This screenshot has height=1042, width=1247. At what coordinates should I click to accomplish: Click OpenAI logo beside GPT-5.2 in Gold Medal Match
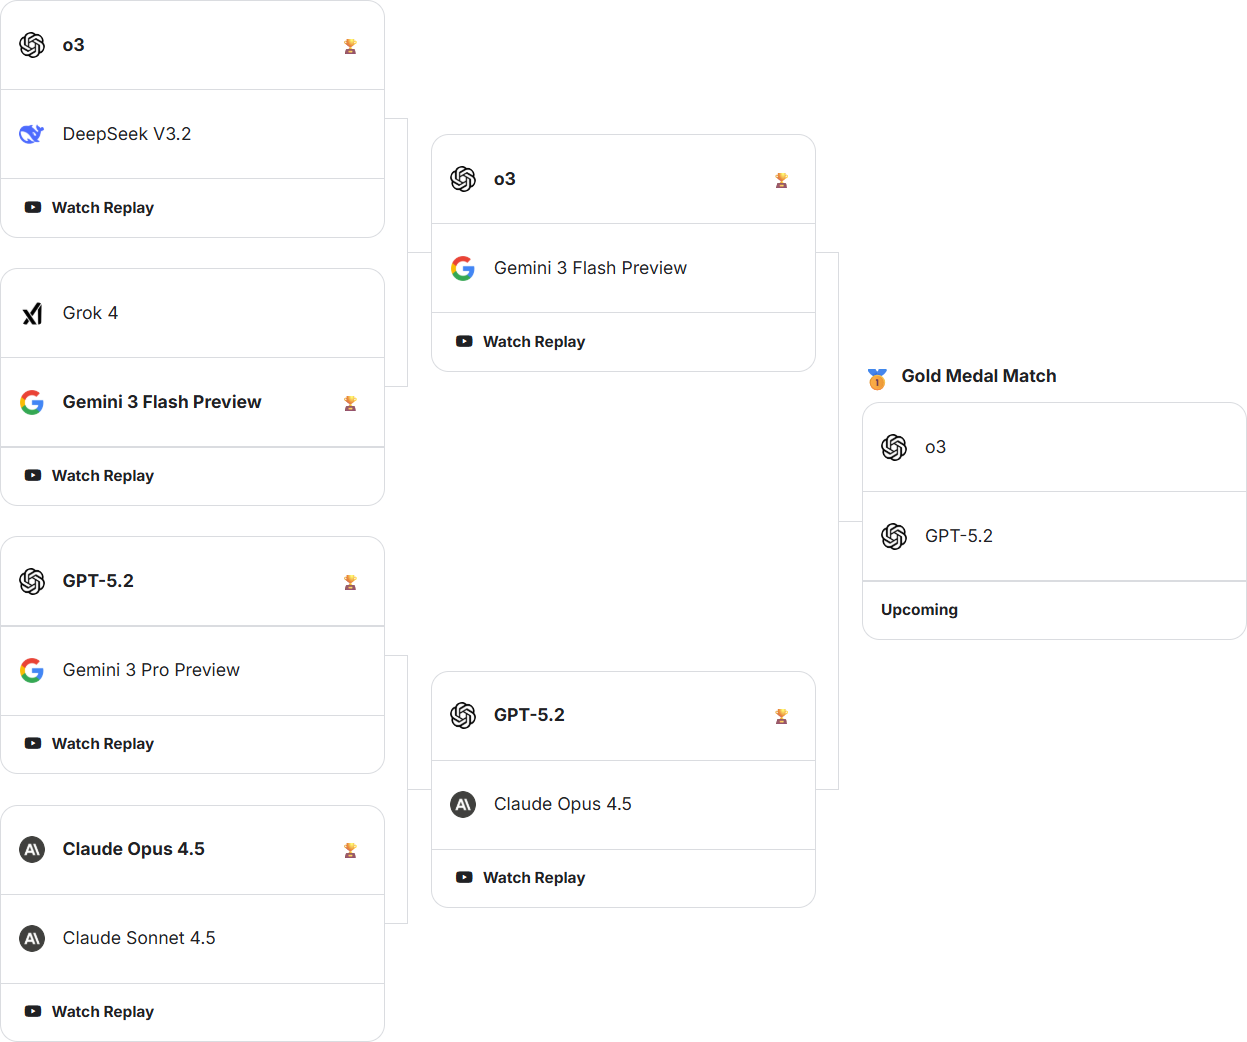(894, 536)
